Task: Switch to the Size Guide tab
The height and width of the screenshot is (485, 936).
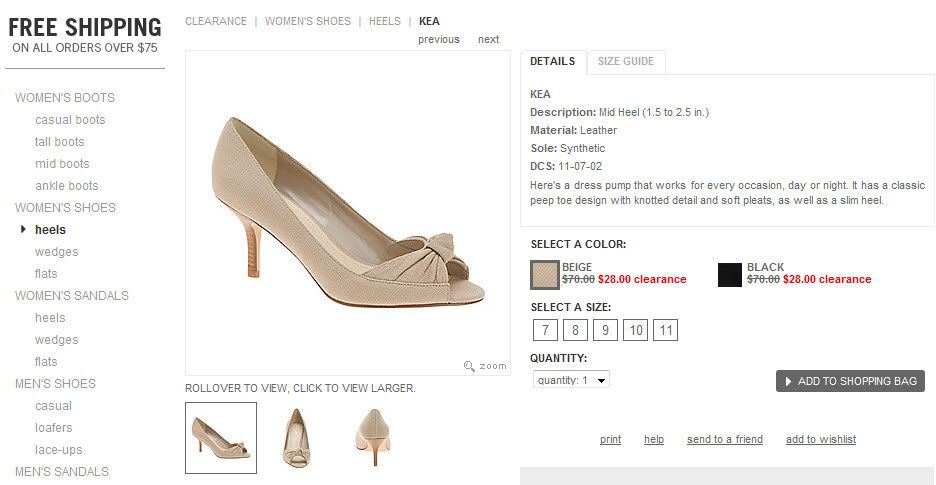Action: [x=625, y=61]
